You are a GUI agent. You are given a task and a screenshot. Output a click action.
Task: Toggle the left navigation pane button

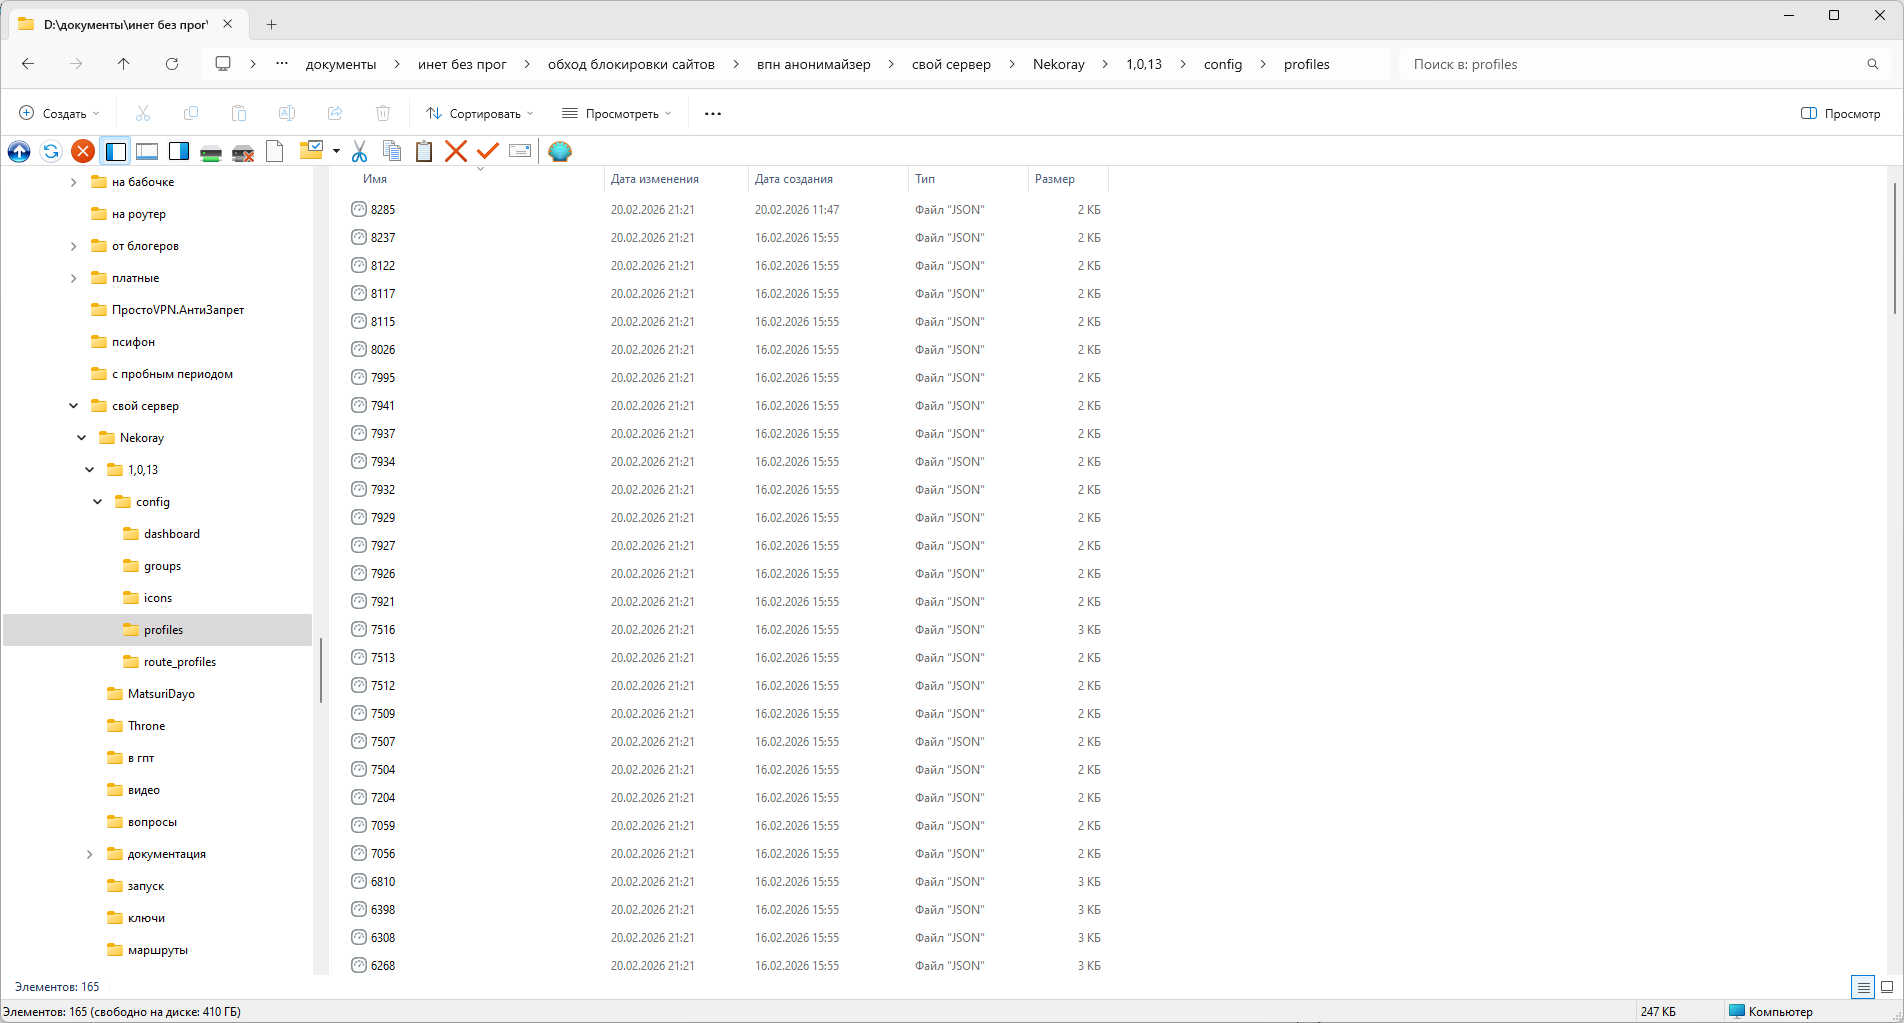(116, 151)
